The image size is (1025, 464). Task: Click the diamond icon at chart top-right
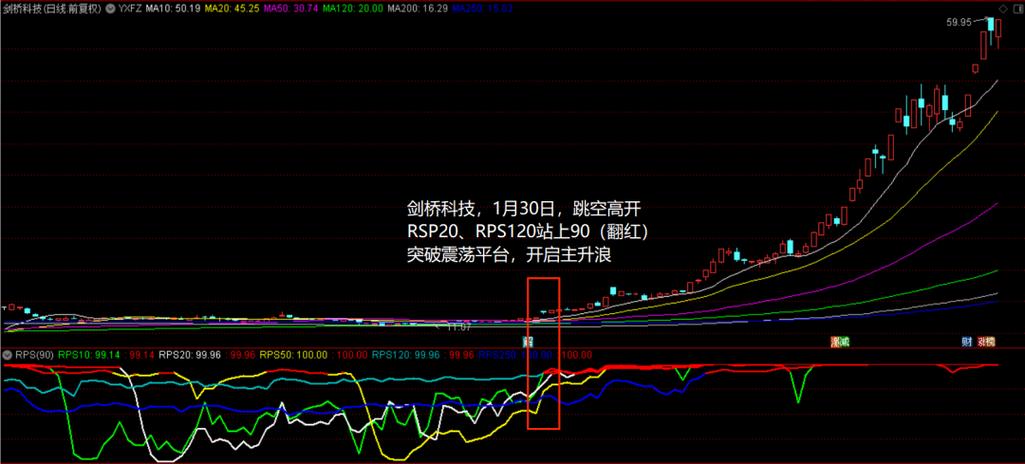pyautogui.click(x=1003, y=8)
